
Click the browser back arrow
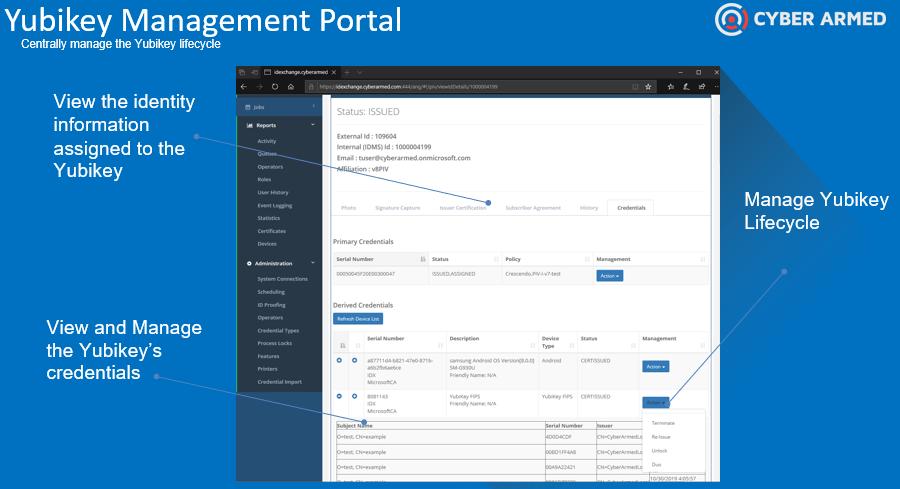coord(245,87)
